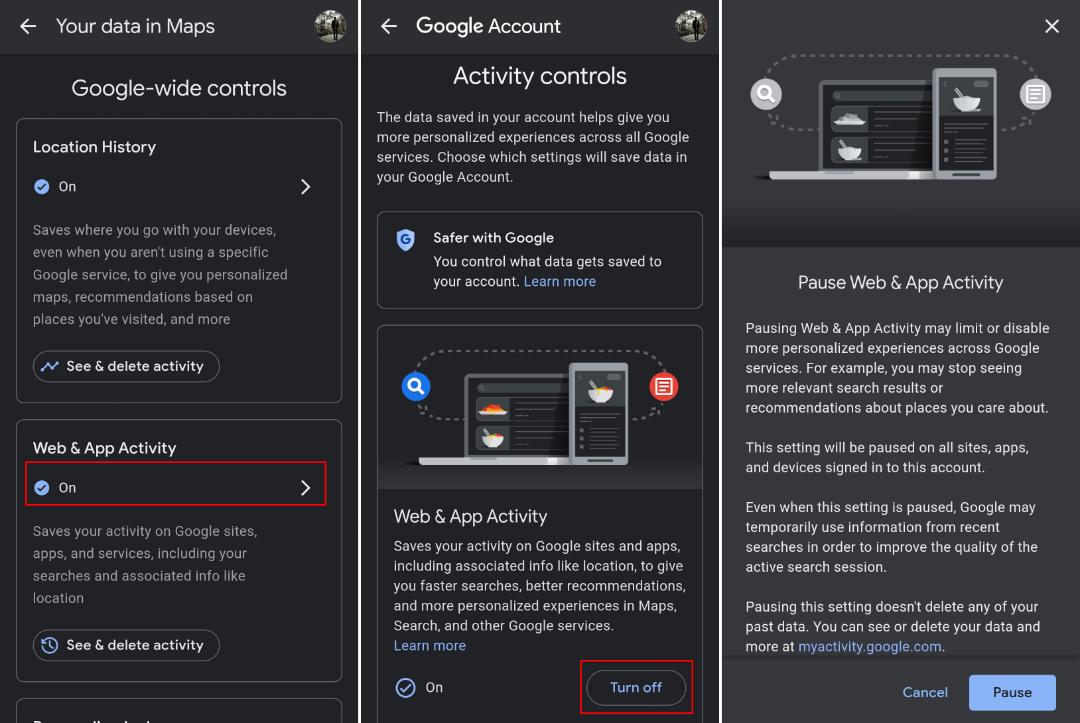The image size is (1080, 723).
Task: Expand Web & App Activity chevron arrow
Action: [306, 488]
